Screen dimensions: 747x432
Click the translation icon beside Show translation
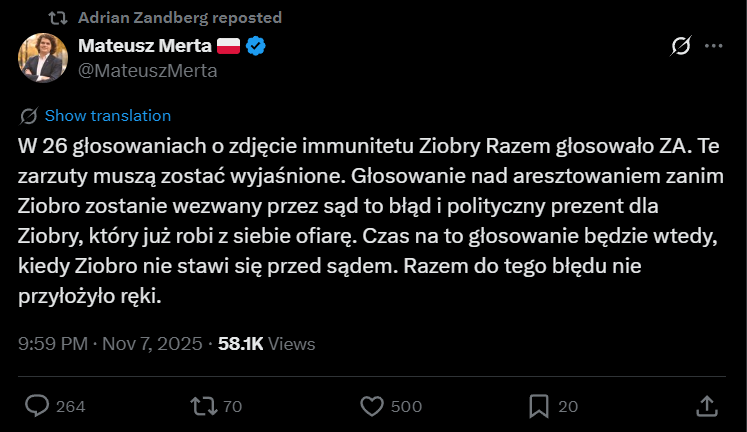(29, 115)
